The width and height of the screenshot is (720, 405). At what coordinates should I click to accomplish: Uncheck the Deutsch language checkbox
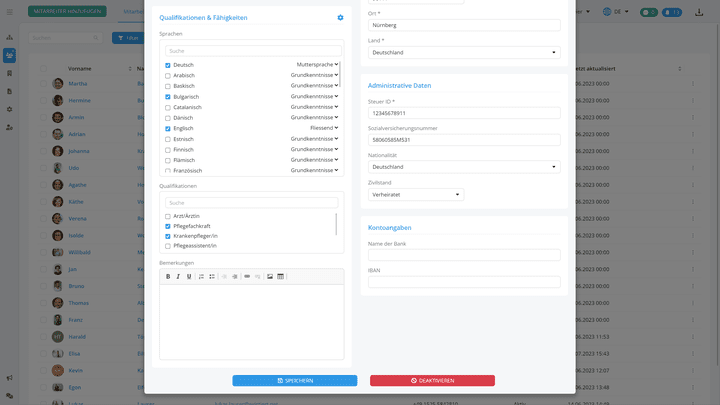click(x=168, y=65)
